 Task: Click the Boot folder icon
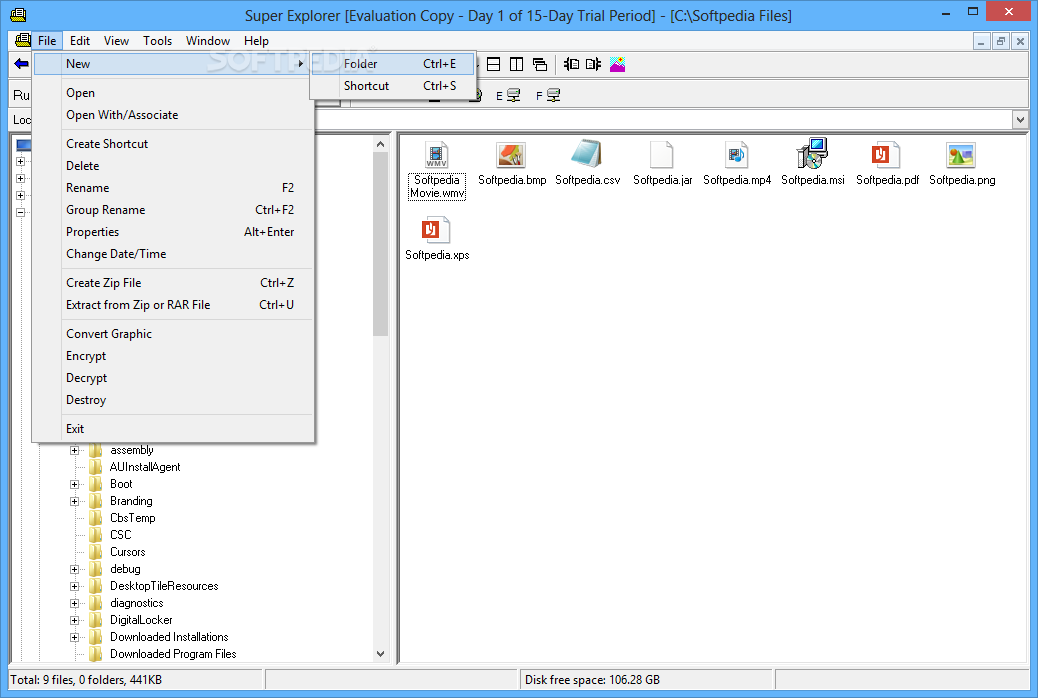click(96, 484)
